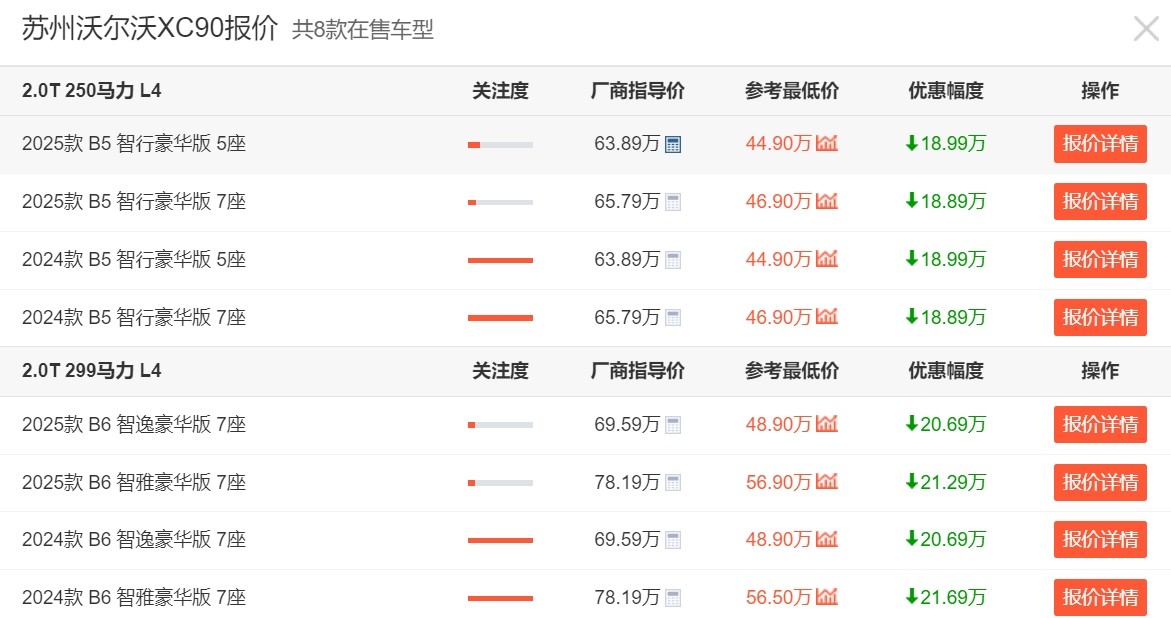
Task: Click attention bar for 2025款 B5 5座
Action: 500,145
